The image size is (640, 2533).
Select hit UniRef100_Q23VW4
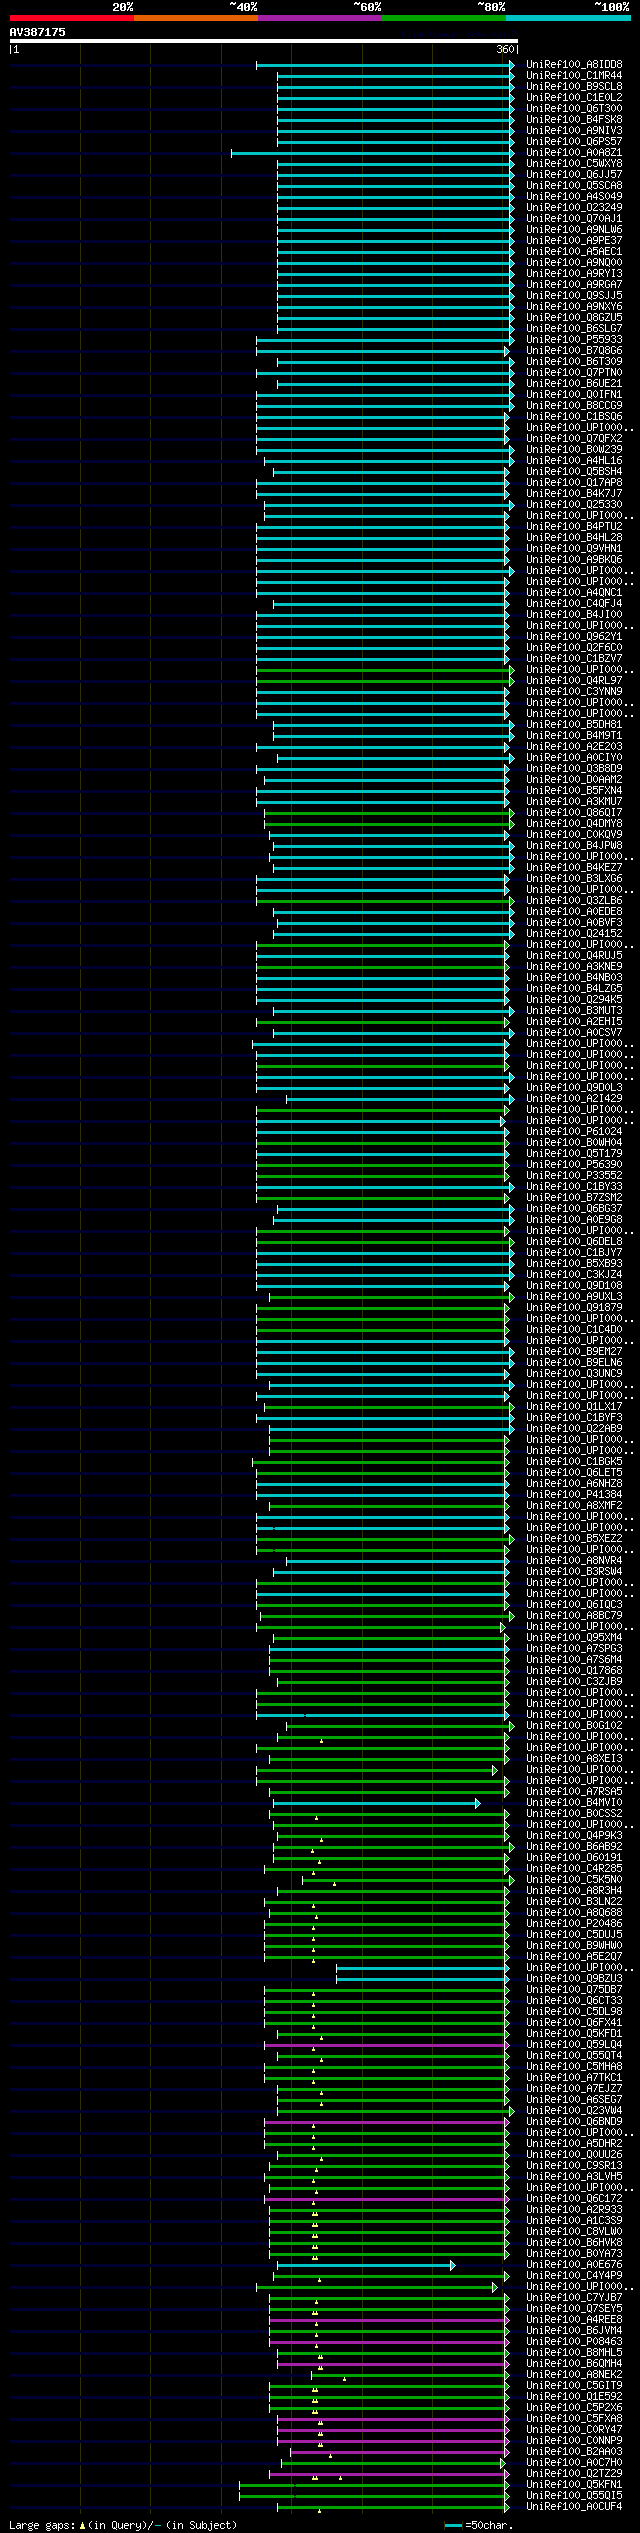click(x=574, y=2111)
